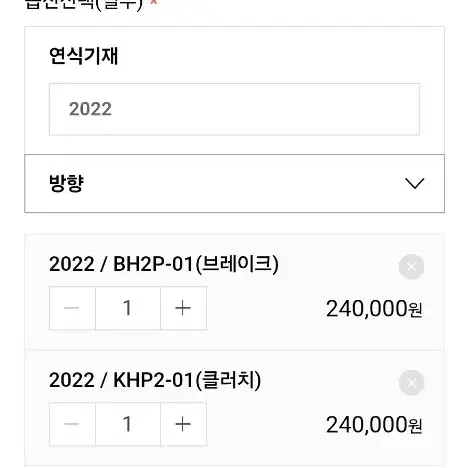Select the 2022 / BH2P-01(브레이크) item title
This screenshot has height=468, width=468.
[x=164, y=264]
